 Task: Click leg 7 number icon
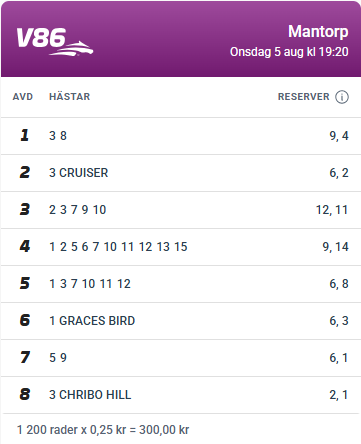[25, 358]
